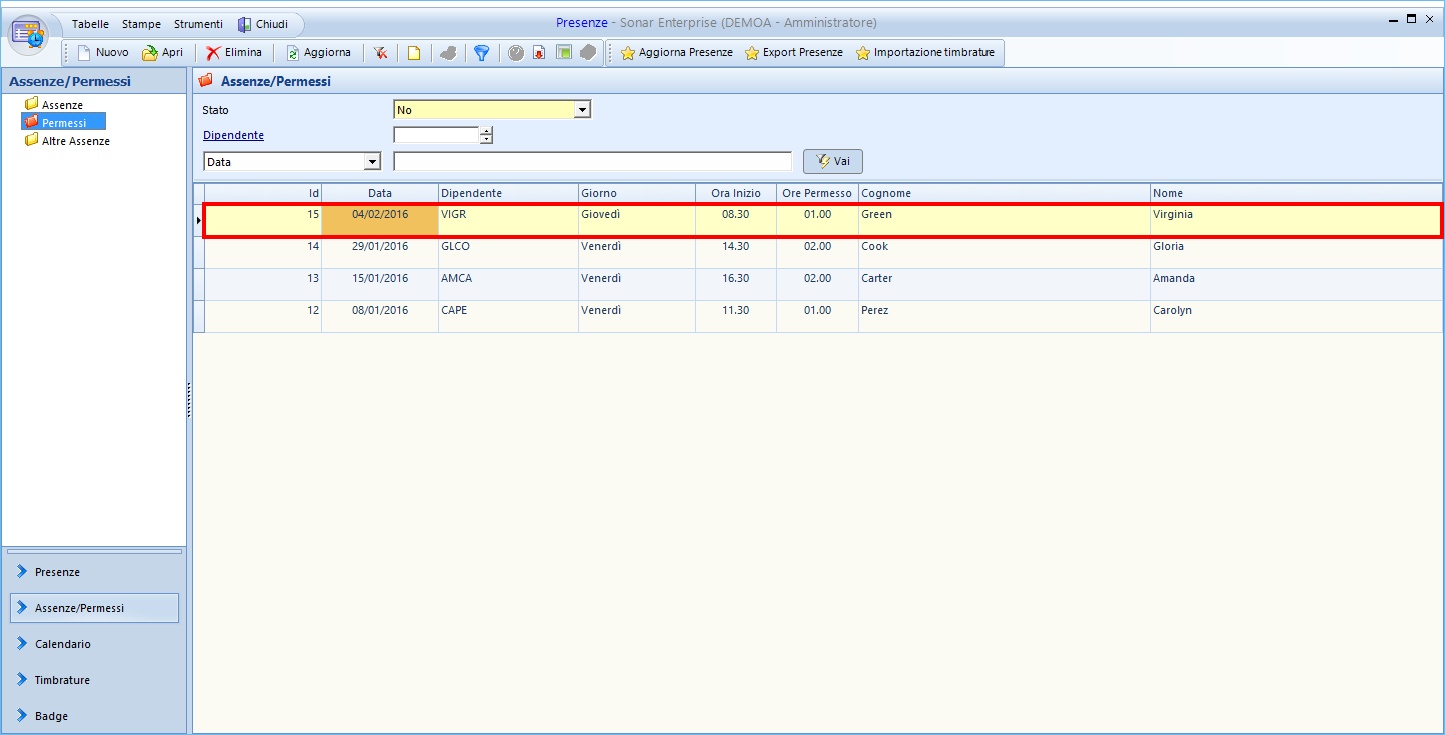Click the Sonar application logo button
Image resolution: width=1445 pixels, height=735 pixels.
point(29,34)
